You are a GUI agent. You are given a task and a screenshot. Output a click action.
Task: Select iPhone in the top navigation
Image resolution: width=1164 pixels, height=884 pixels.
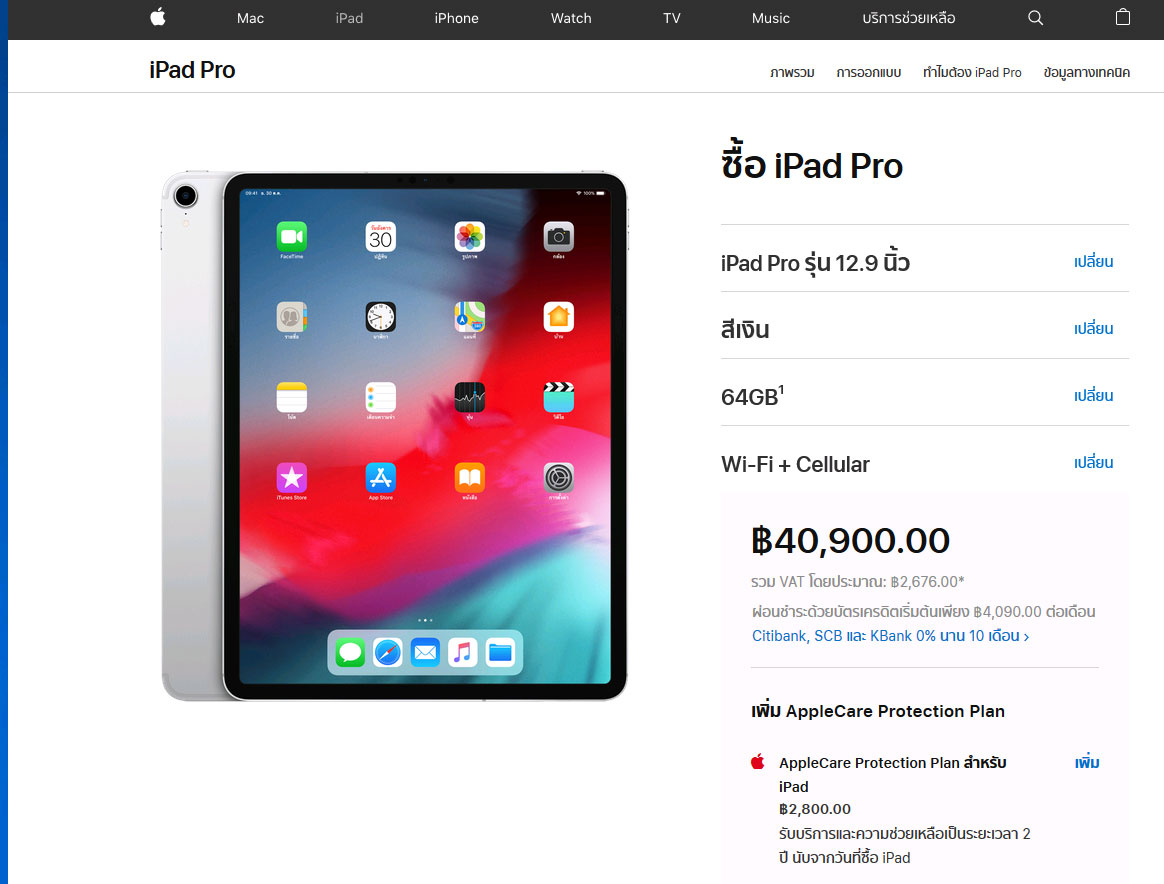pos(457,18)
